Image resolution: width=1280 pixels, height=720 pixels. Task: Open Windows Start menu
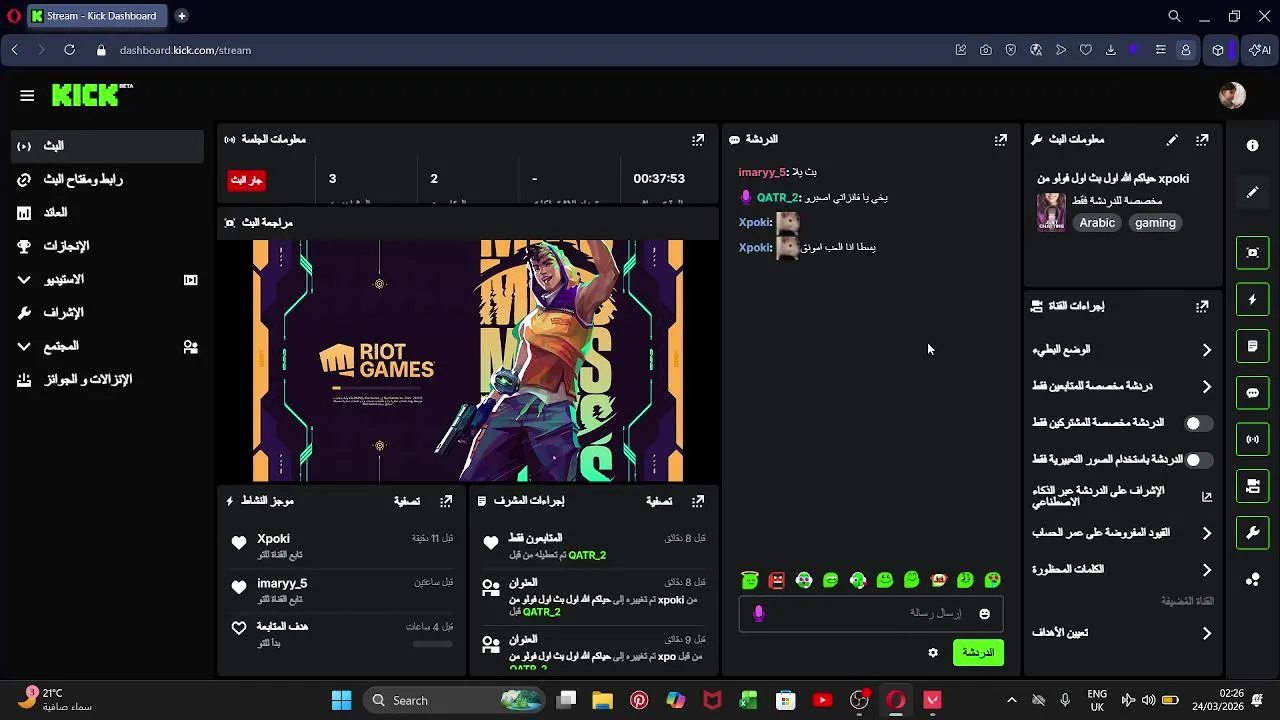341,700
